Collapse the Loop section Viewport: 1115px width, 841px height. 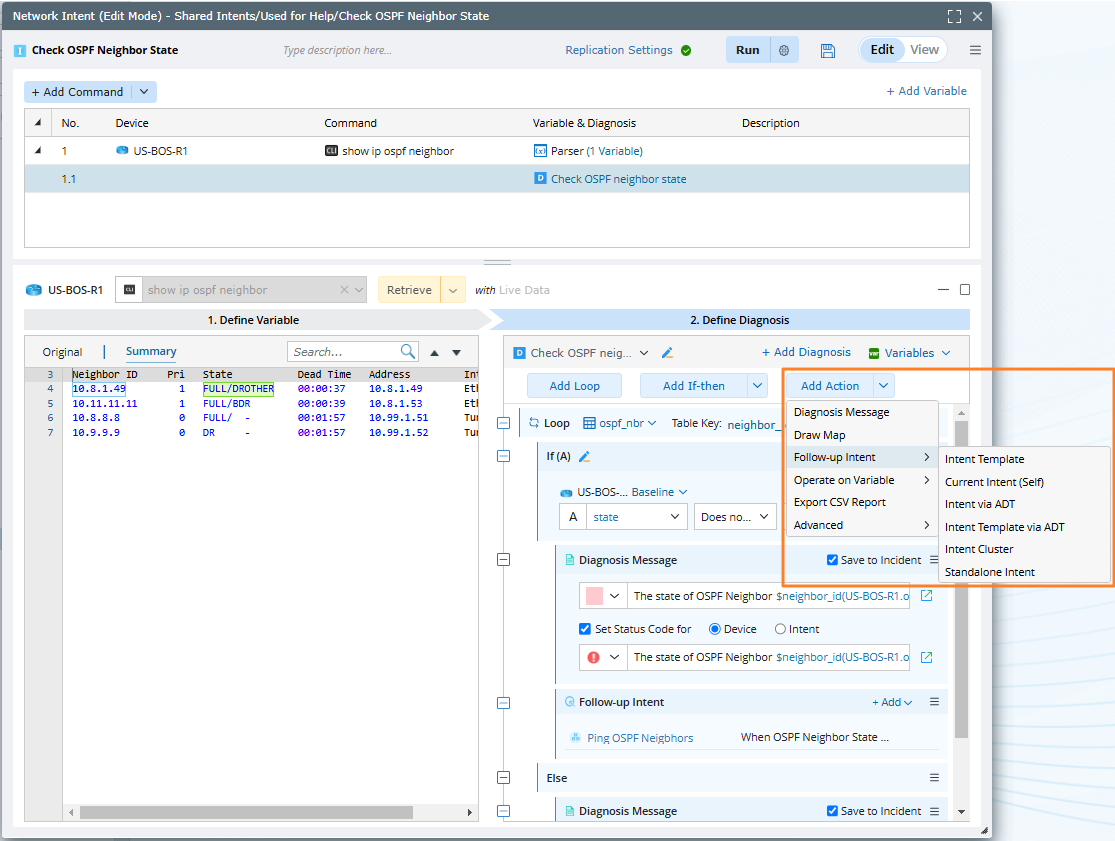pyautogui.click(x=505, y=423)
